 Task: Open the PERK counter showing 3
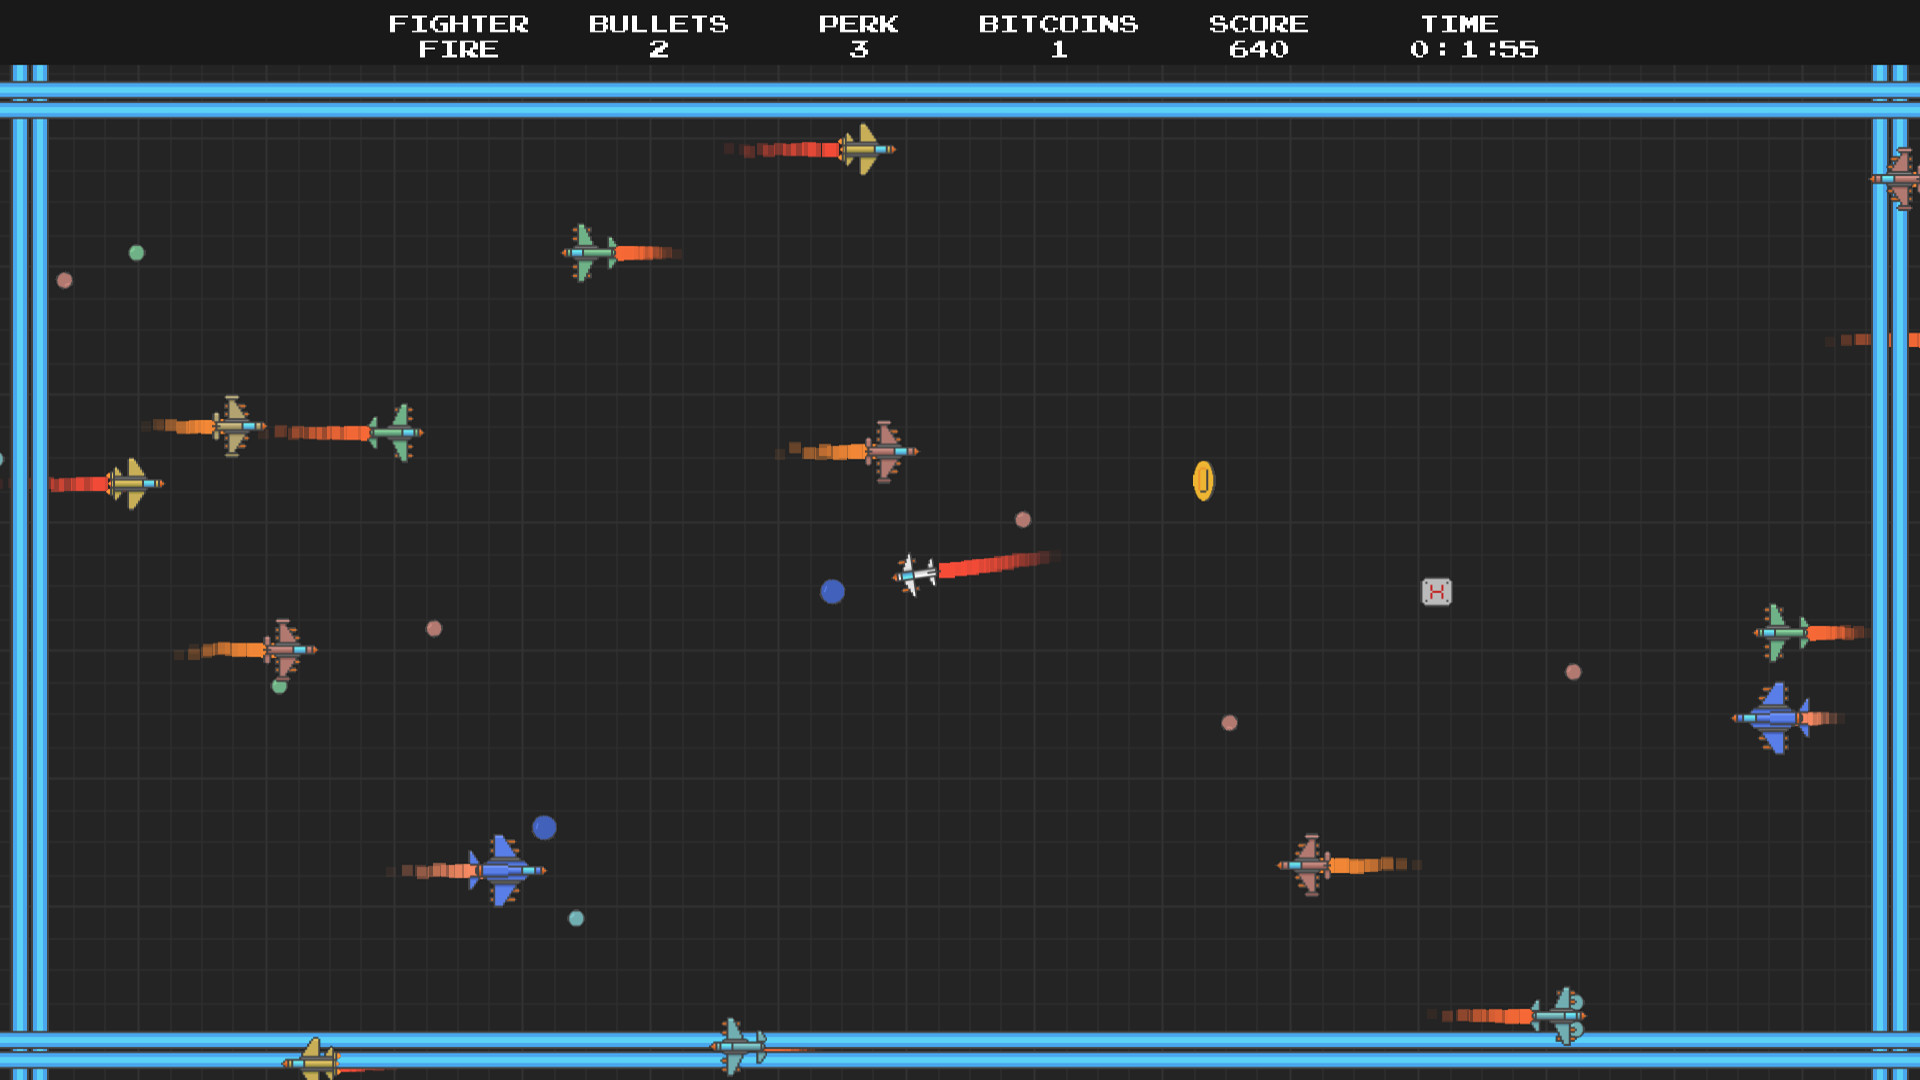pos(860,37)
